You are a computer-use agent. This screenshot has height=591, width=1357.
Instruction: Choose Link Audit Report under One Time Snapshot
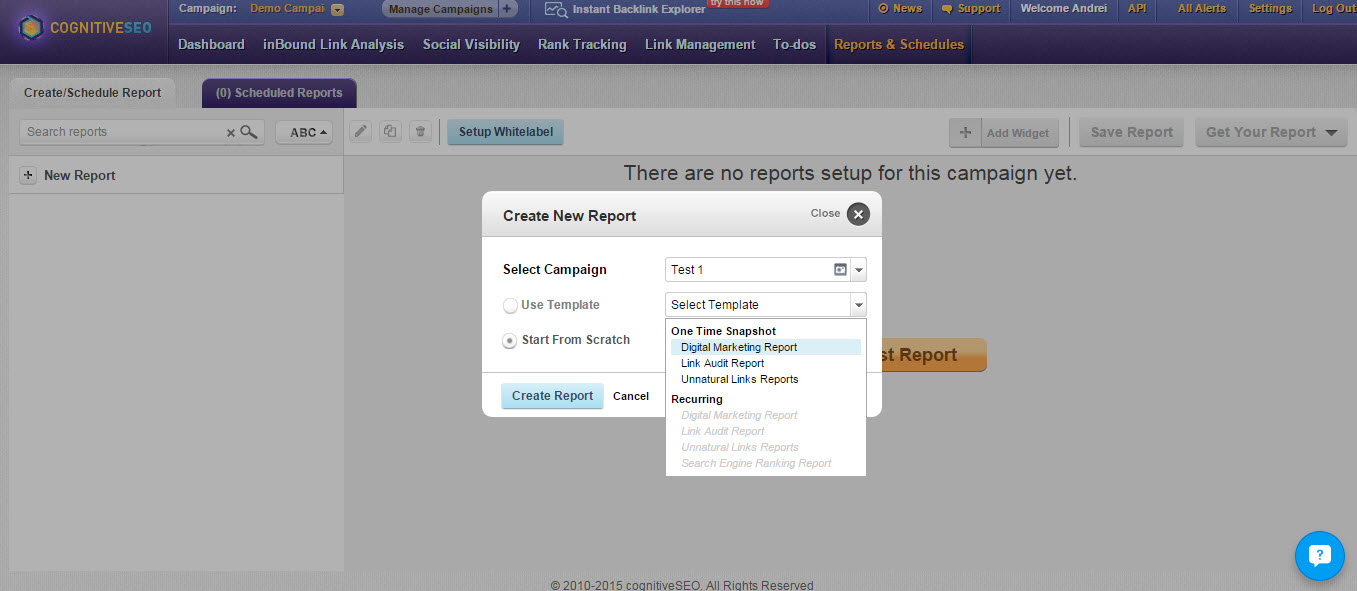(x=723, y=363)
